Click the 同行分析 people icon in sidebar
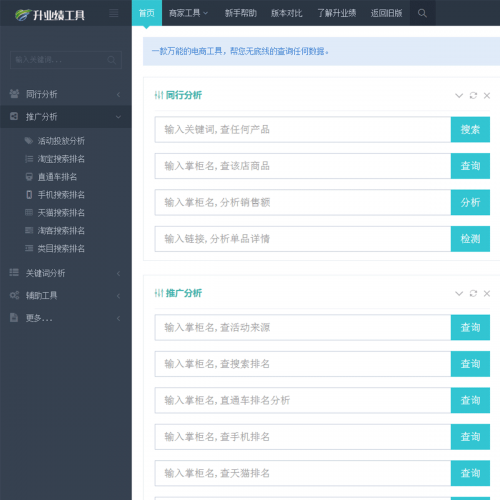The width and height of the screenshot is (500, 500). 14,94
